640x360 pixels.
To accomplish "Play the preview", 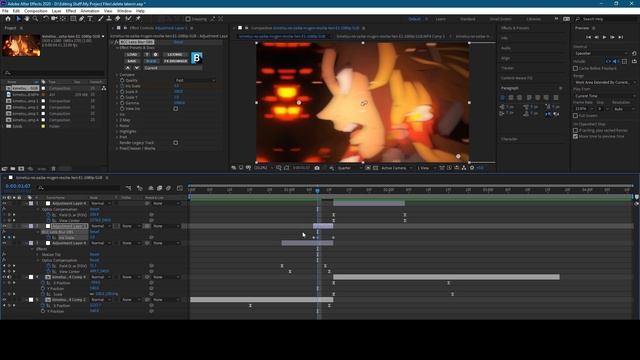I will click(604, 37).
